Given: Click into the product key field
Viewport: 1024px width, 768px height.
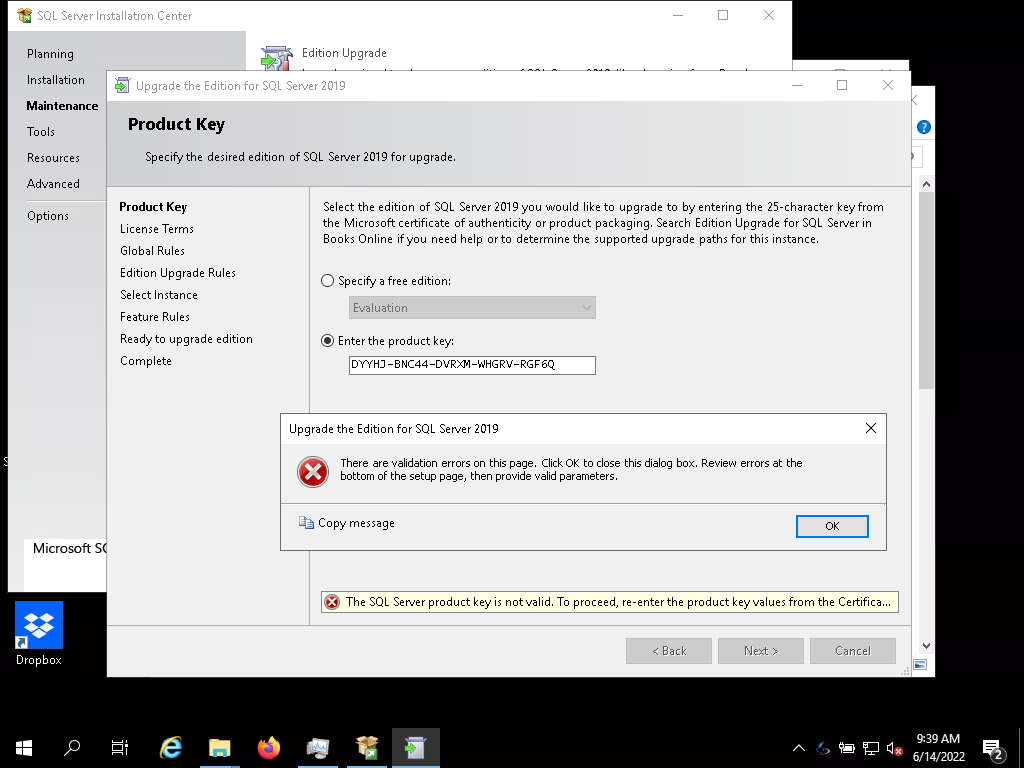Looking at the screenshot, I should (472, 365).
